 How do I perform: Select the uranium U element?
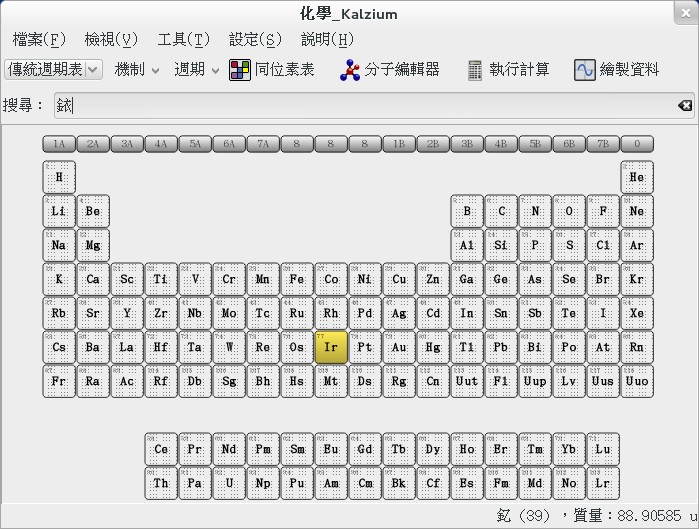point(229,483)
